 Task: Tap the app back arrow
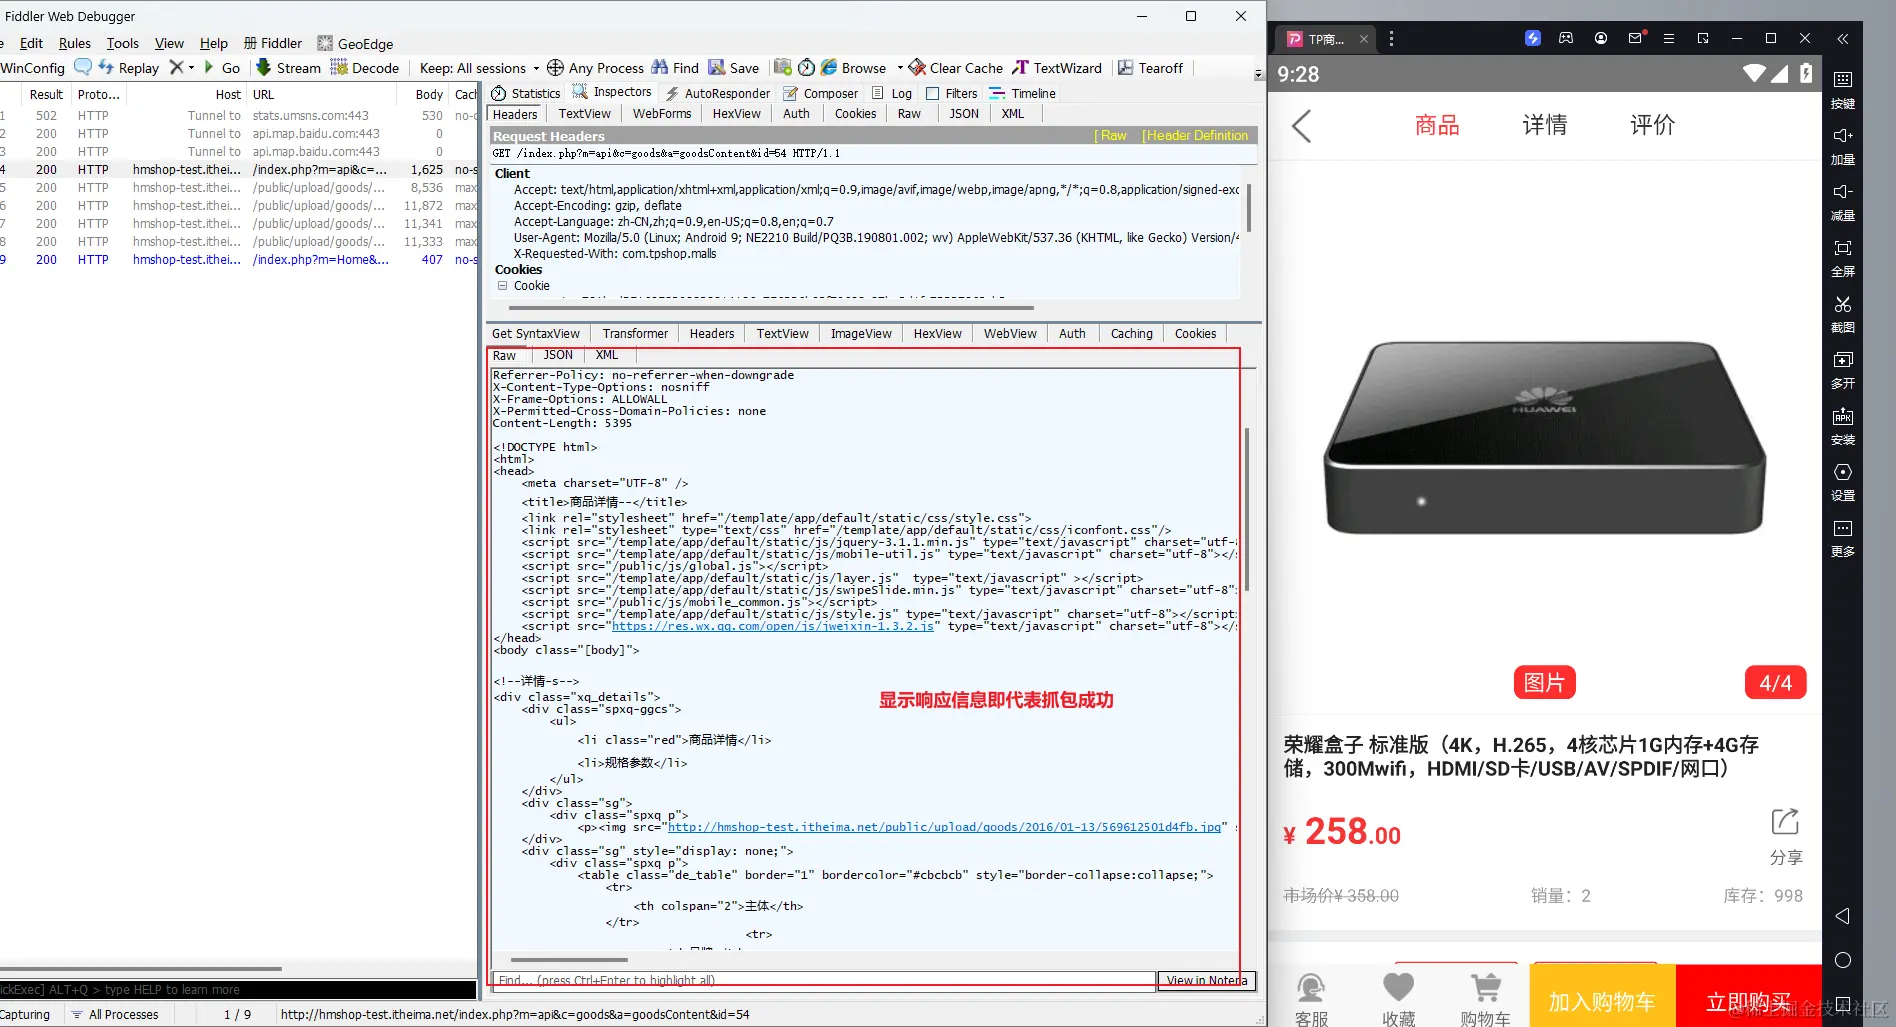(1301, 126)
